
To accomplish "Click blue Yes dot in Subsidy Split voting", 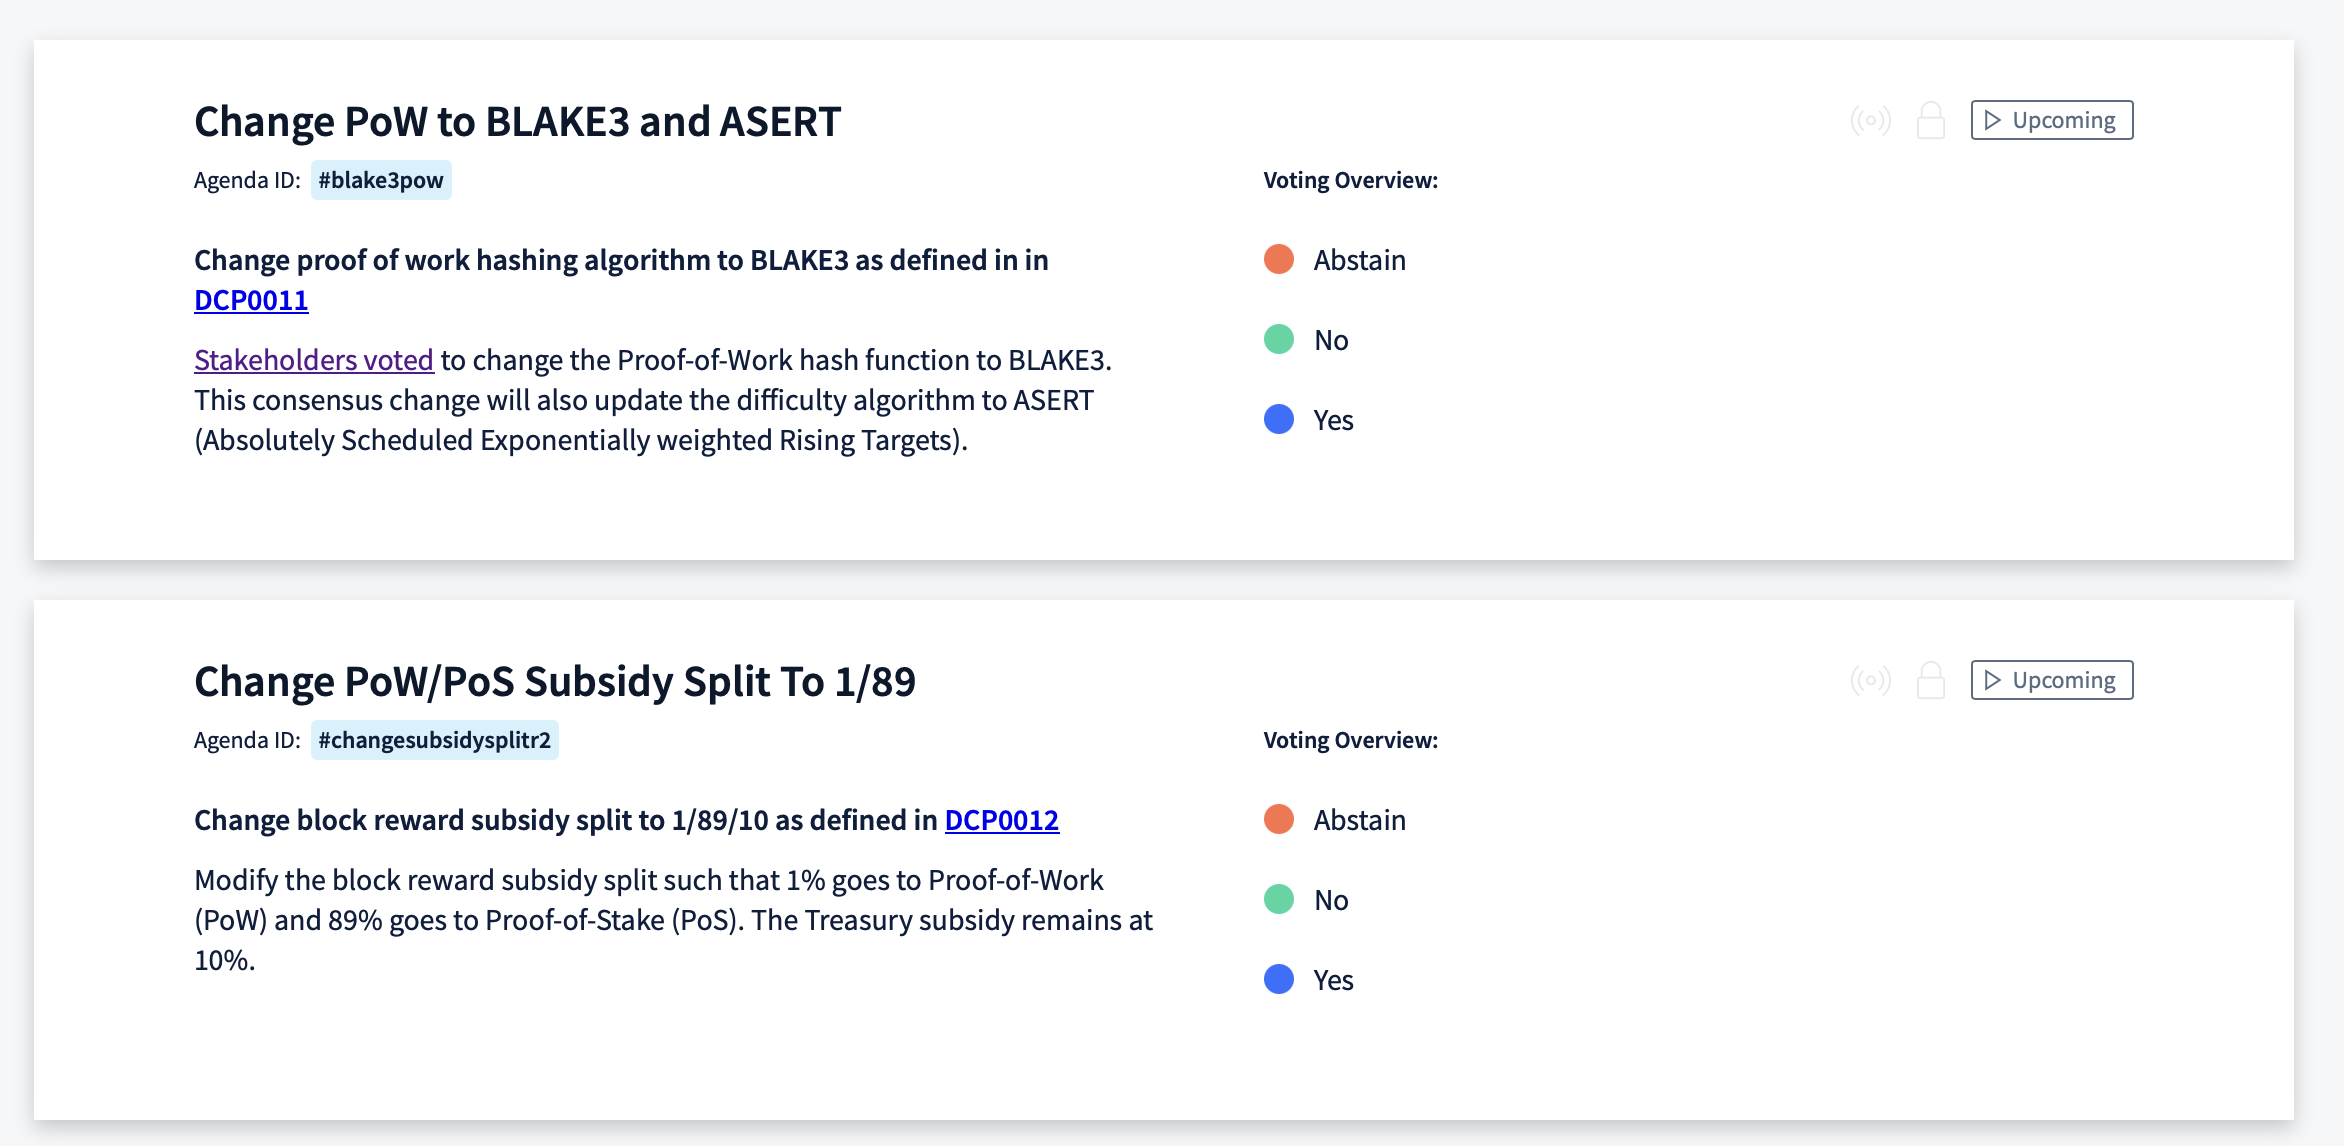I will 1279,979.
